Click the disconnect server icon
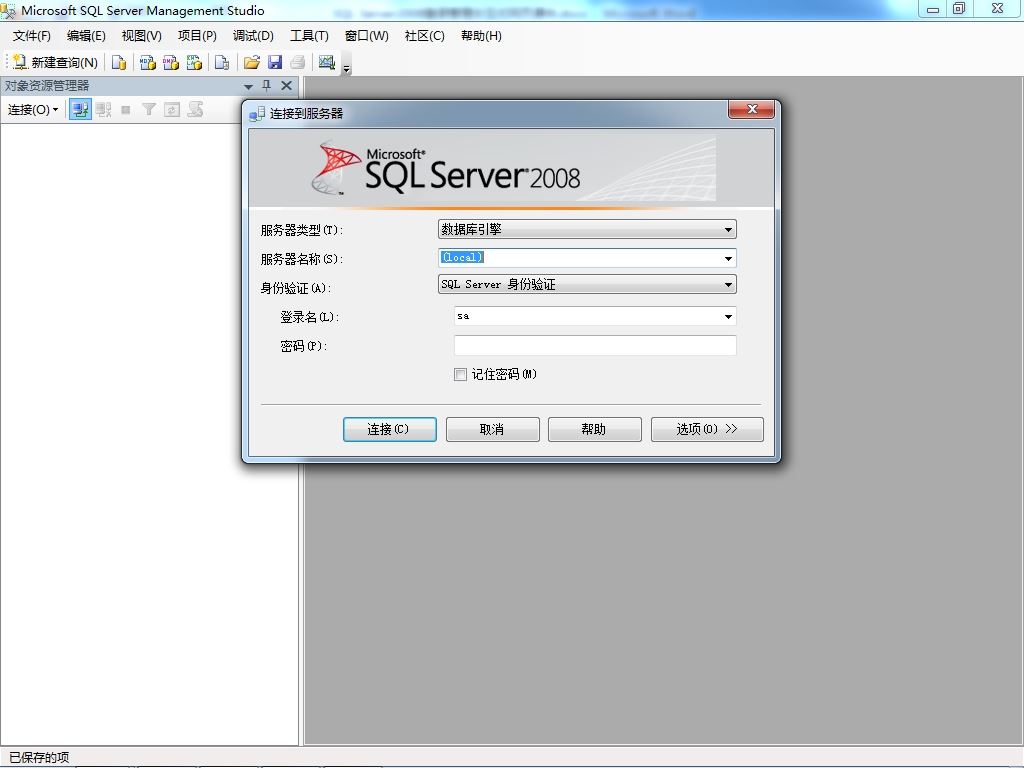This screenshot has width=1024, height=768. pyautogui.click(x=103, y=110)
